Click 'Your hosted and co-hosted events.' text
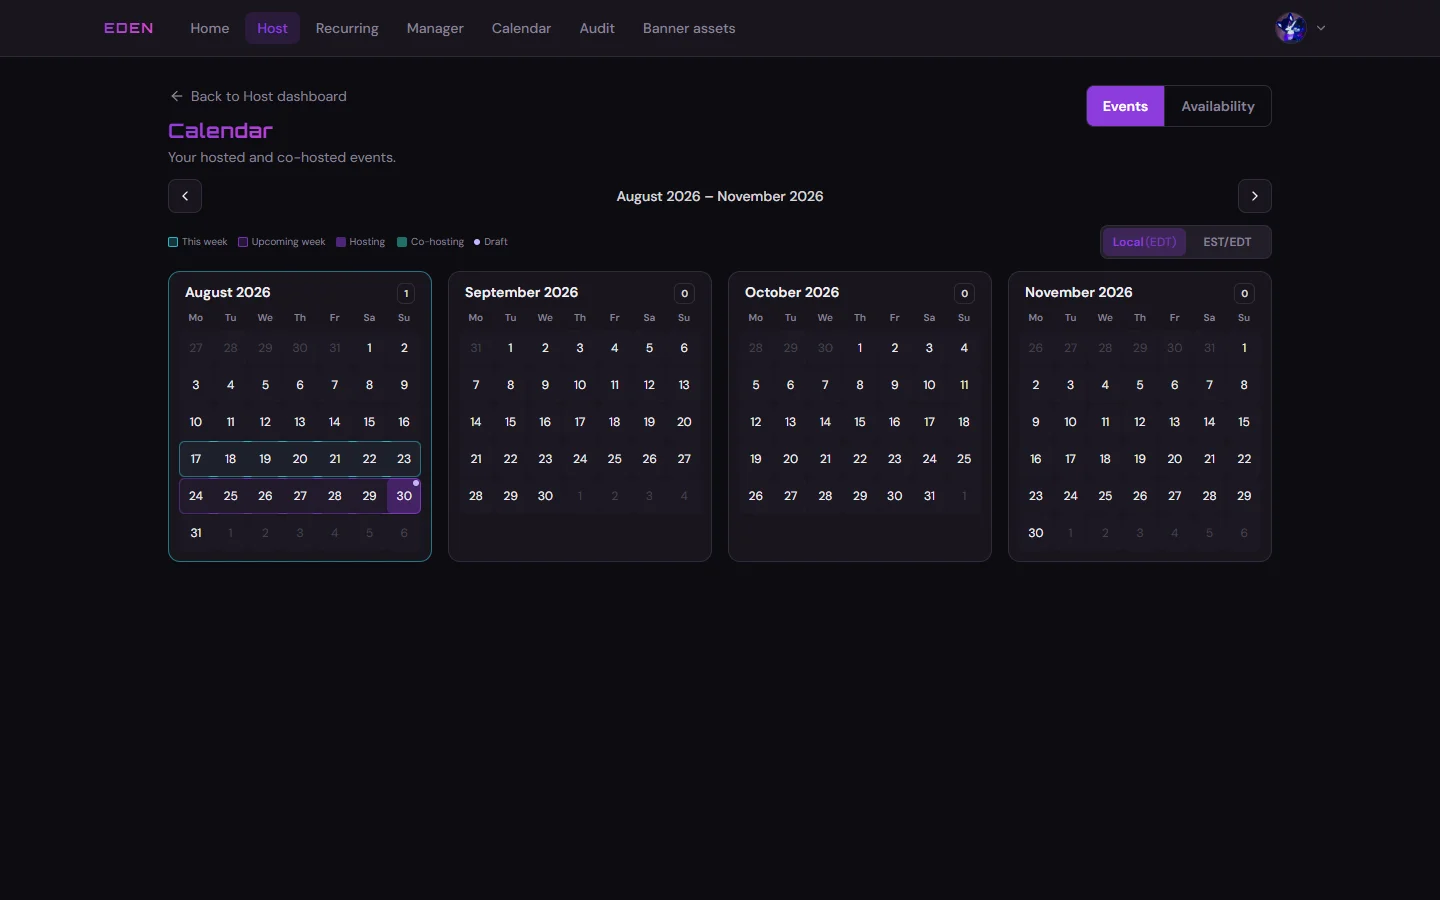 pyautogui.click(x=282, y=157)
